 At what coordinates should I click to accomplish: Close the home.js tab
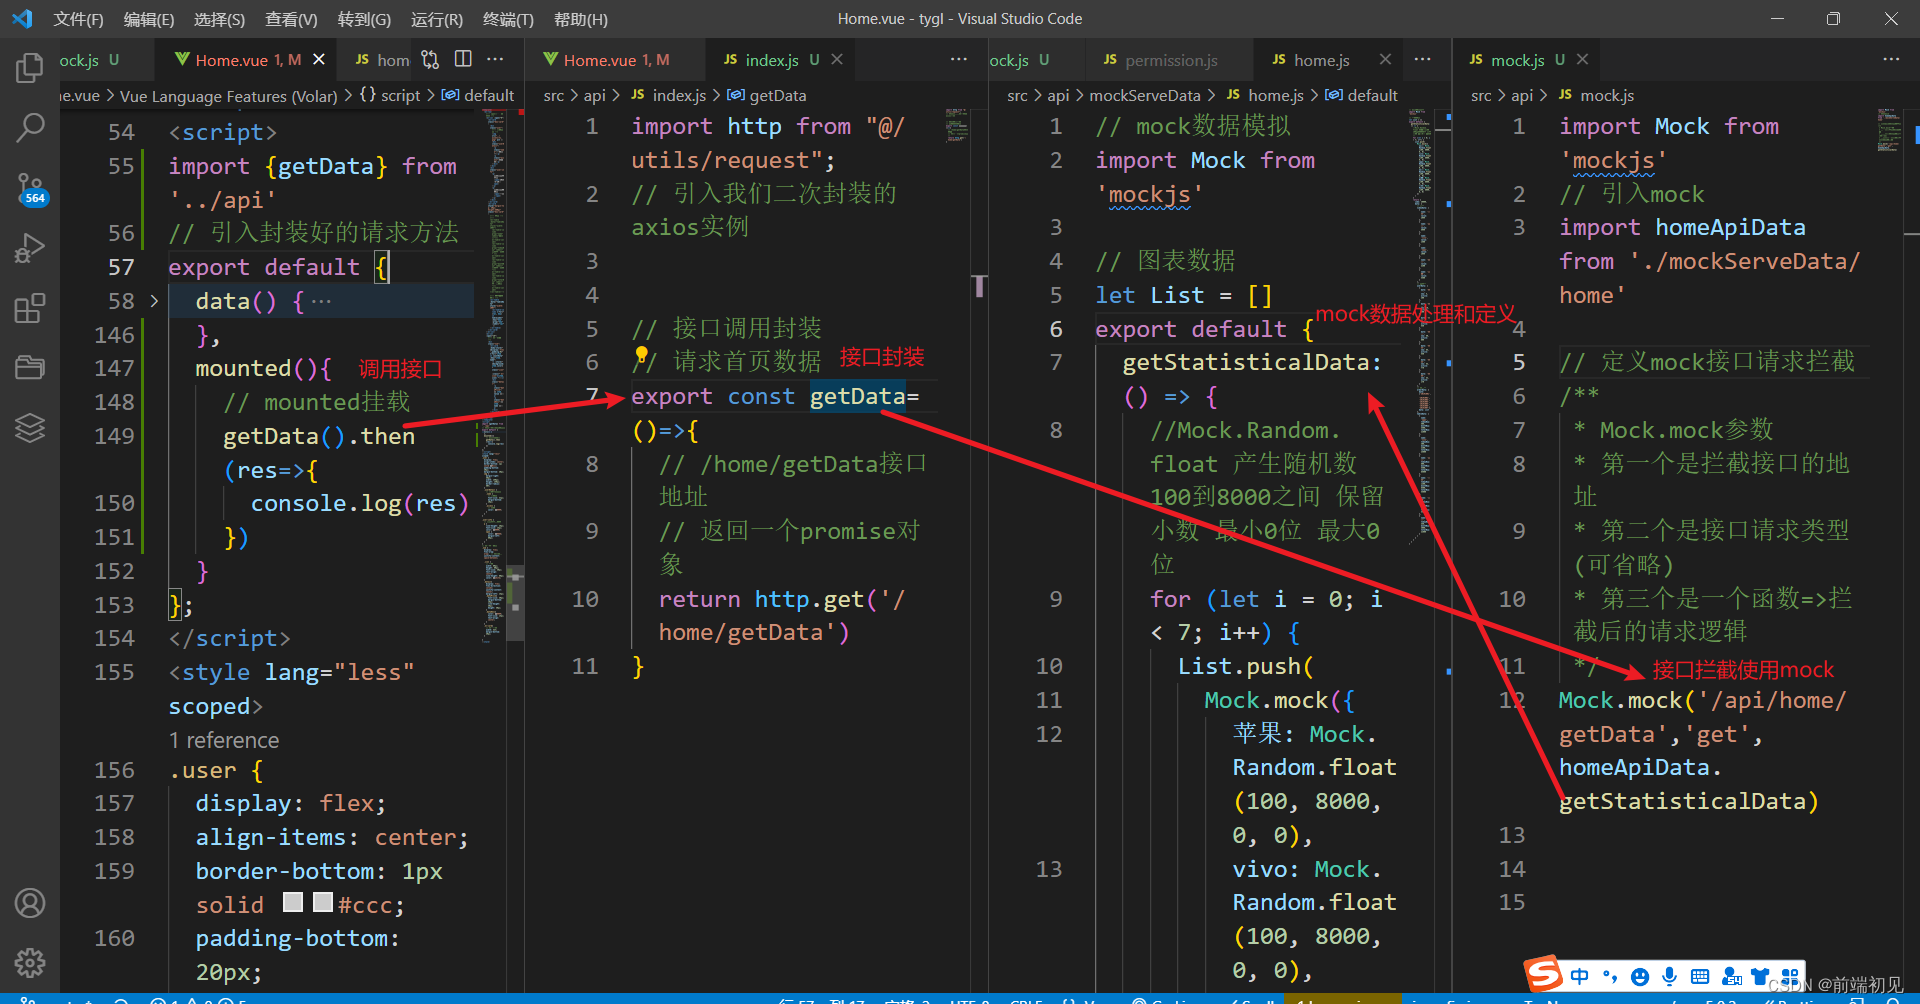pyautogui.click(x=1385, y=60)
